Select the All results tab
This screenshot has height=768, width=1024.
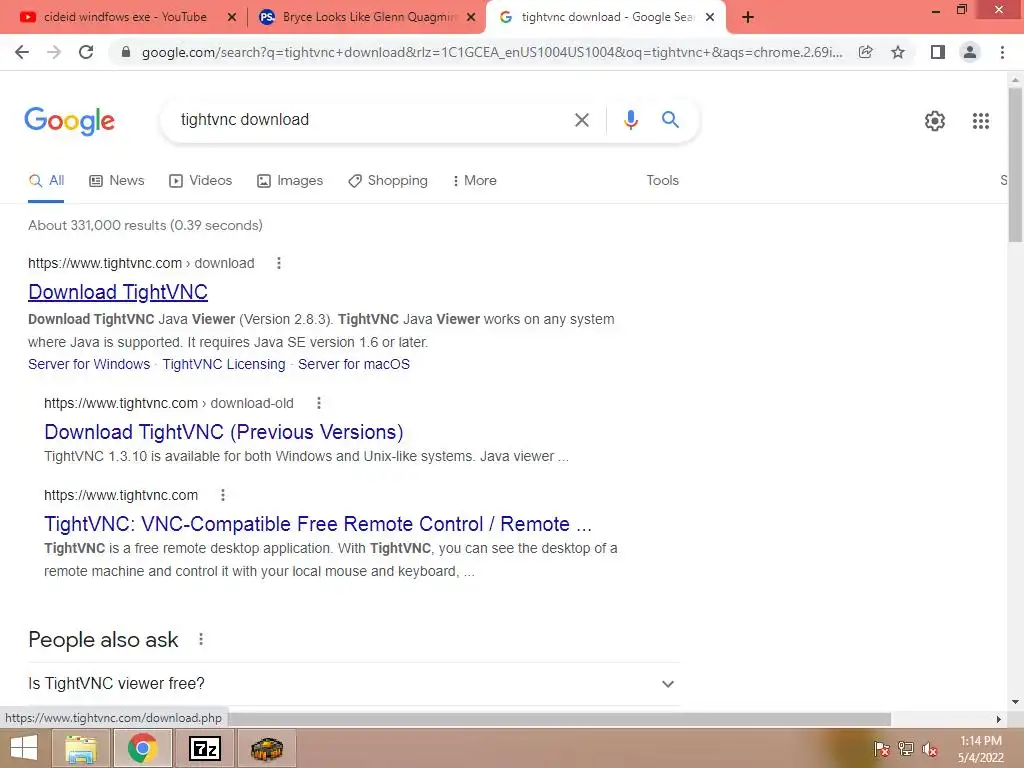[46, 181]
